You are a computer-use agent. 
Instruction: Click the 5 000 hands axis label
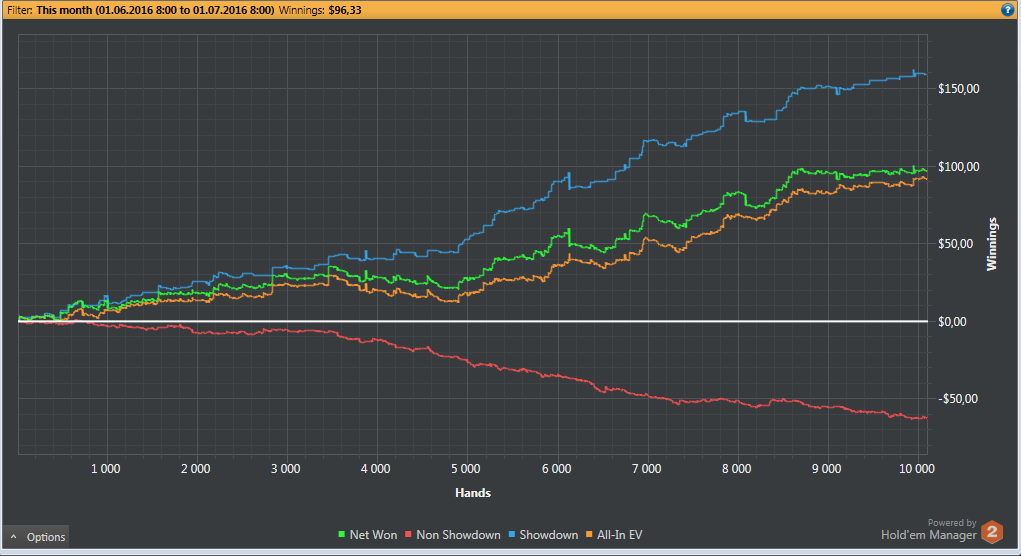click(x=466, y=469)
